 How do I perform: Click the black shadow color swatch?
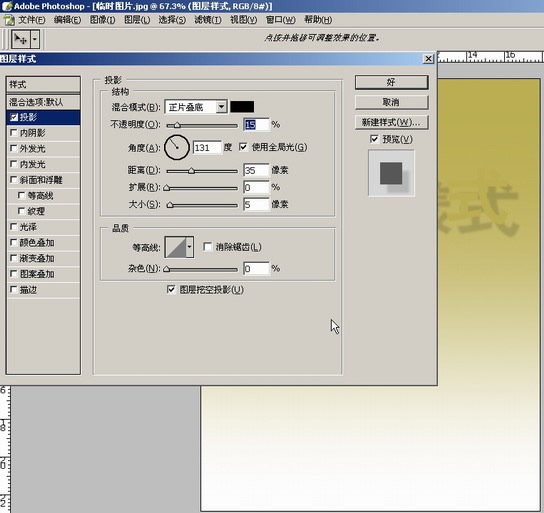242,107
